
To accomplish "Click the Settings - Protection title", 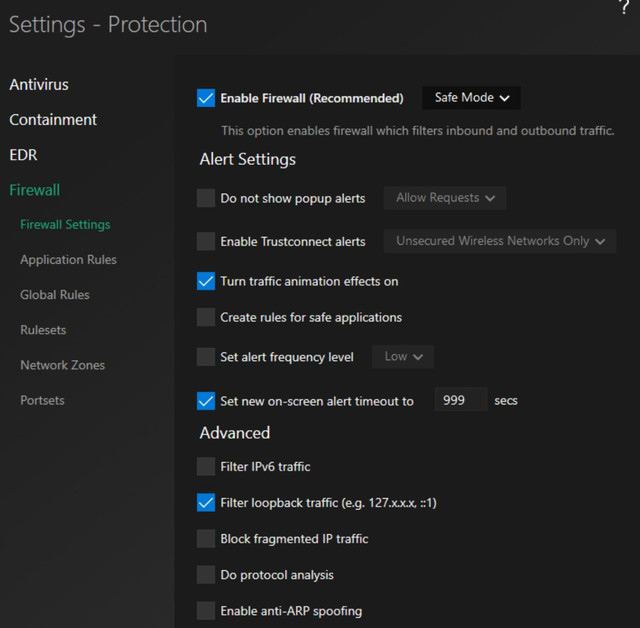I will pyautogui.click(x=108, y=24).
